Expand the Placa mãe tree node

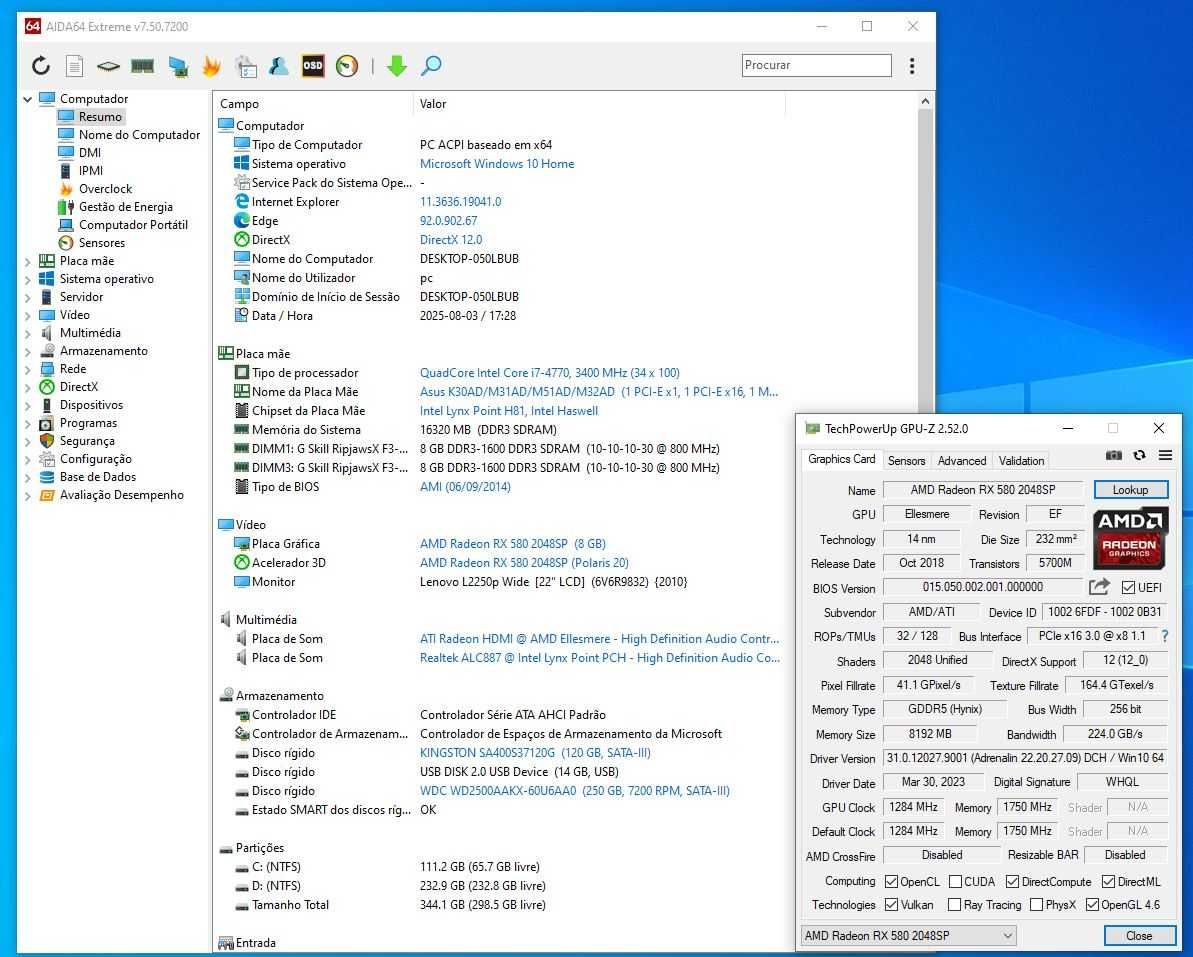pyautogui.click(x=28, y=261)
